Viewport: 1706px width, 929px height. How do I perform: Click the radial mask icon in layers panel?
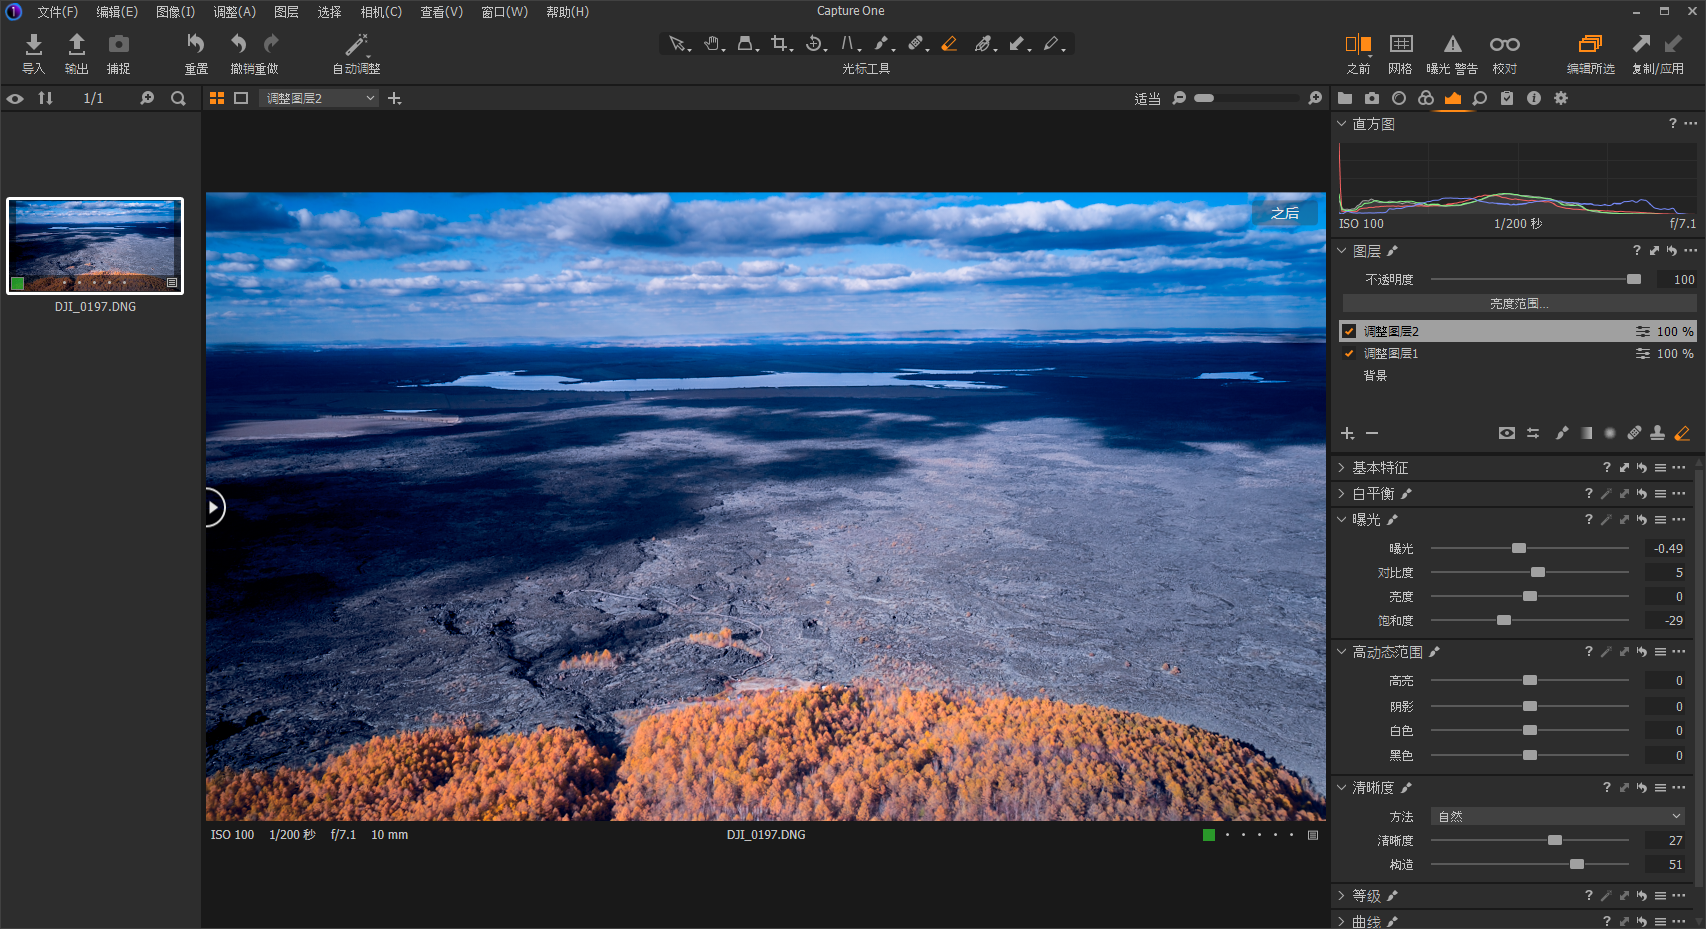(1610, 433)
